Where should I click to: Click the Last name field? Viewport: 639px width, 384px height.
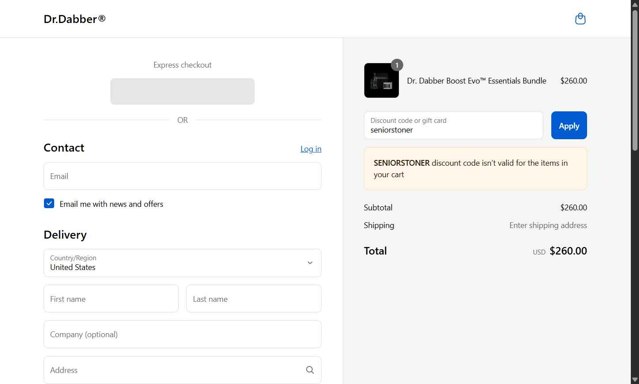(x=253, y=299)
